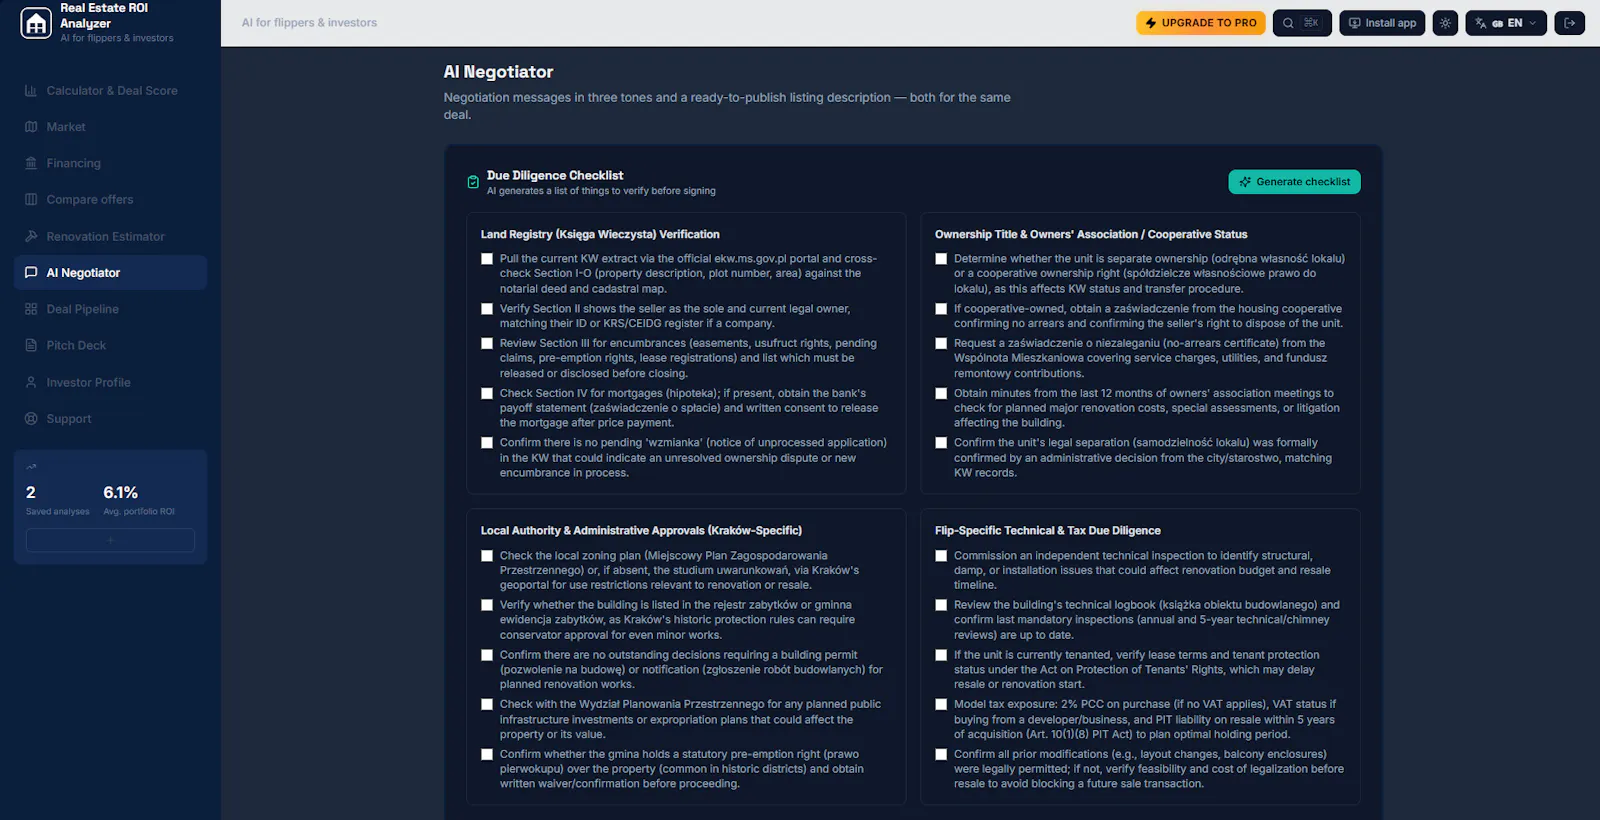This screenshot has height=820, width=1600.
Task: Click the logout arrow icon
Action: click(x=1569, y=23)
